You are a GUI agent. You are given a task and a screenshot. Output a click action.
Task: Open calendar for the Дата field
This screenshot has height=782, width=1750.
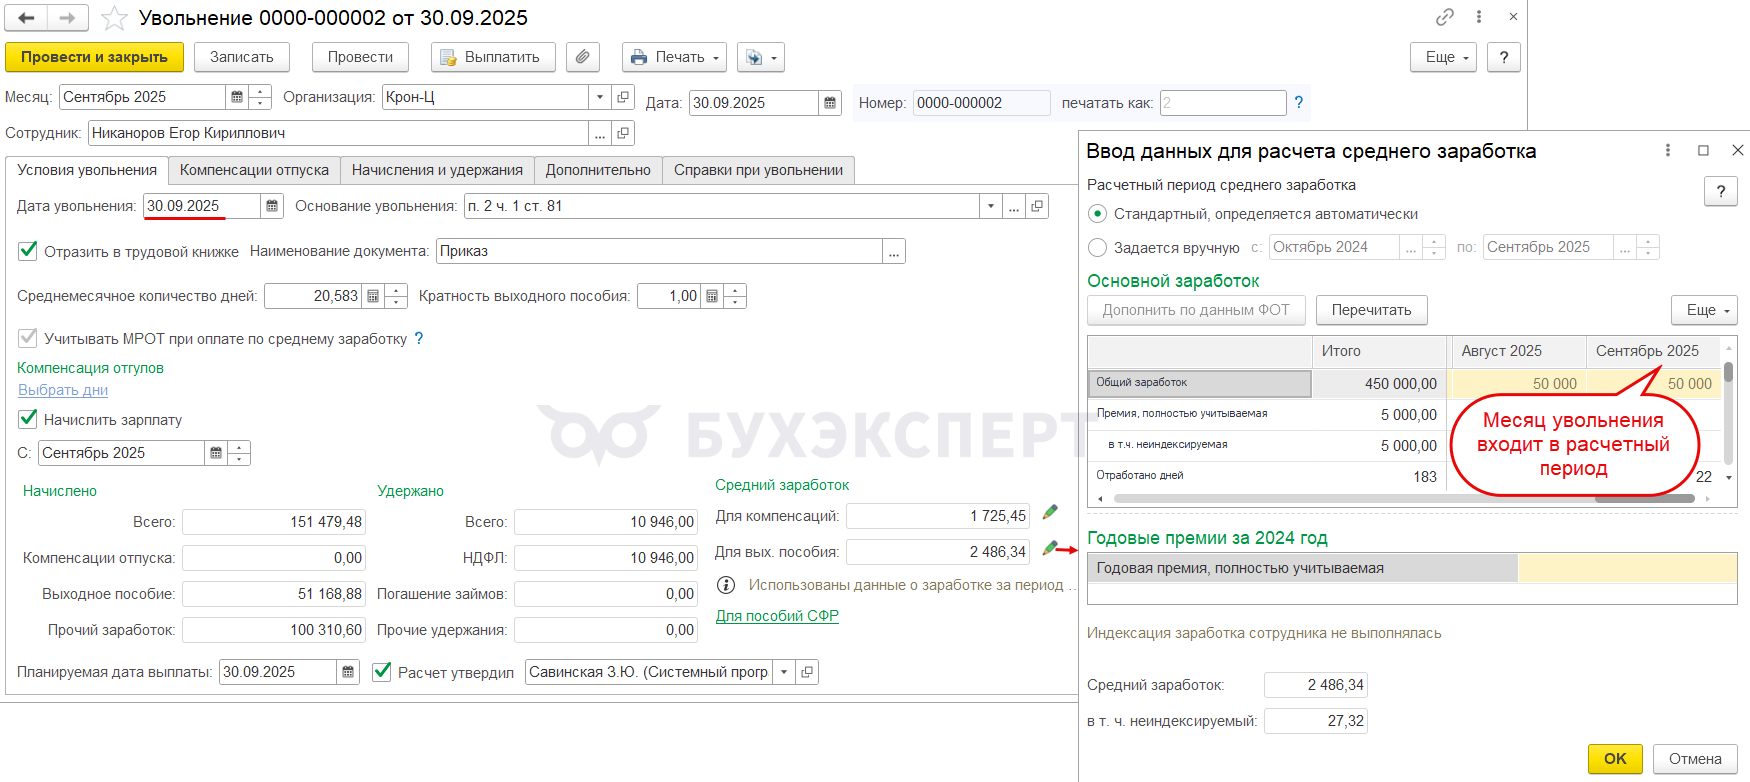(830, 103)
